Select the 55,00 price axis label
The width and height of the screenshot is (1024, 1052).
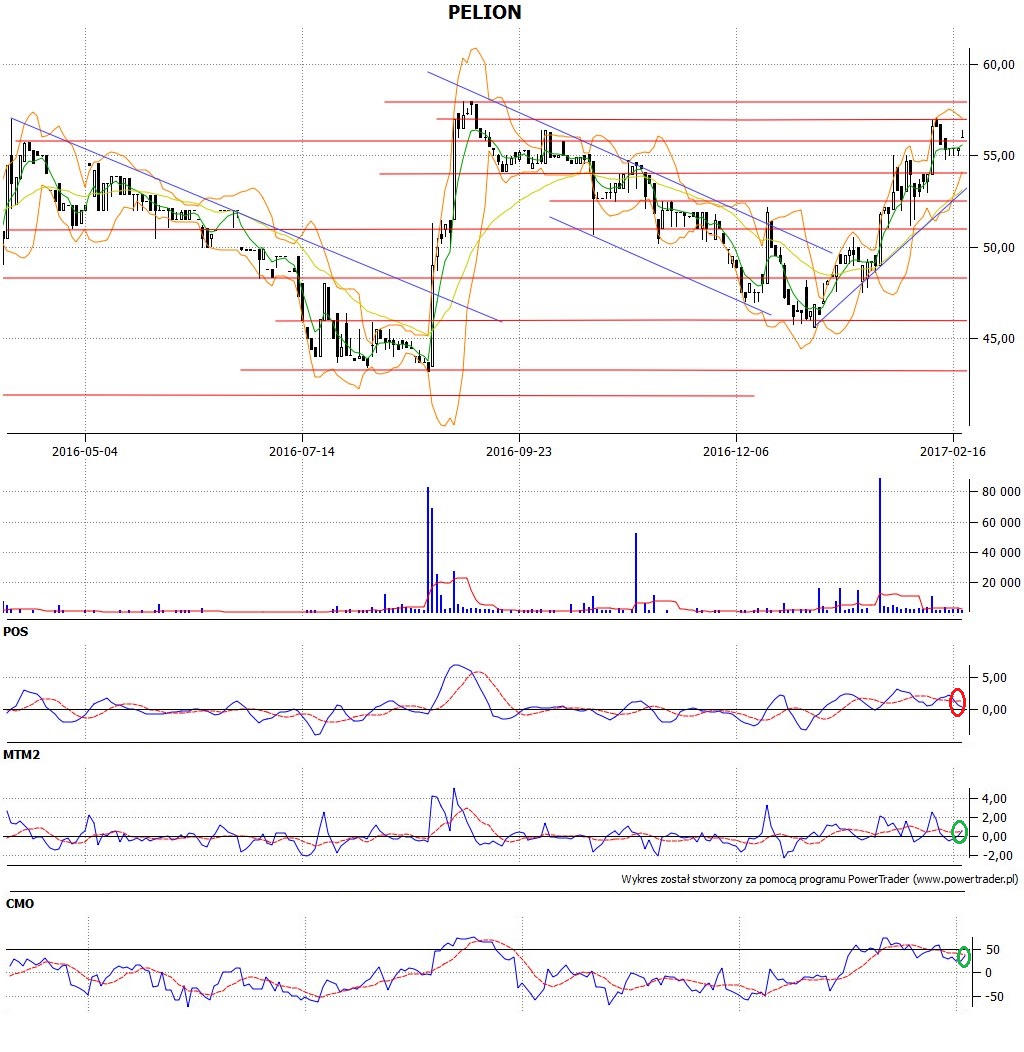[x=999, y=156]
